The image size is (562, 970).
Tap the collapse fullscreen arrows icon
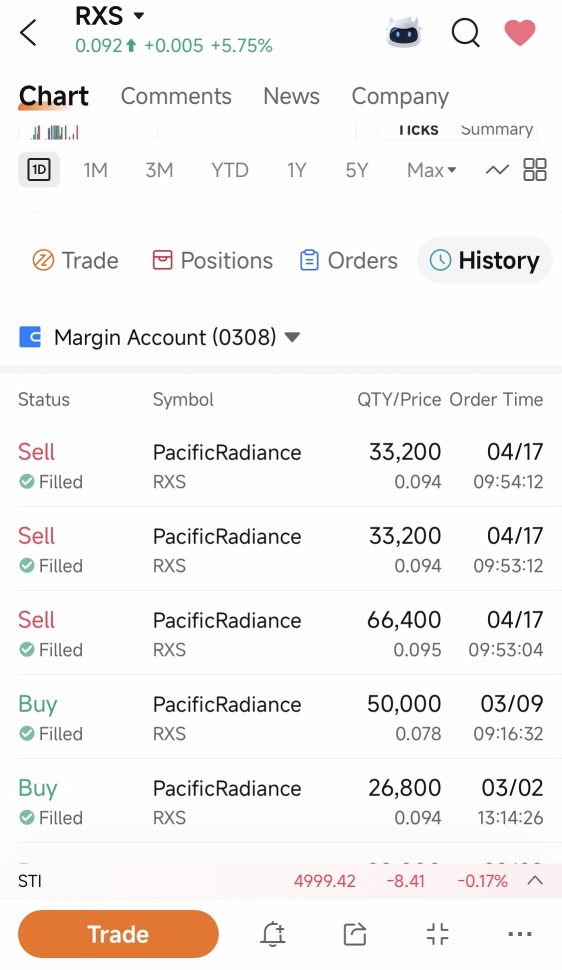(437, 934)
